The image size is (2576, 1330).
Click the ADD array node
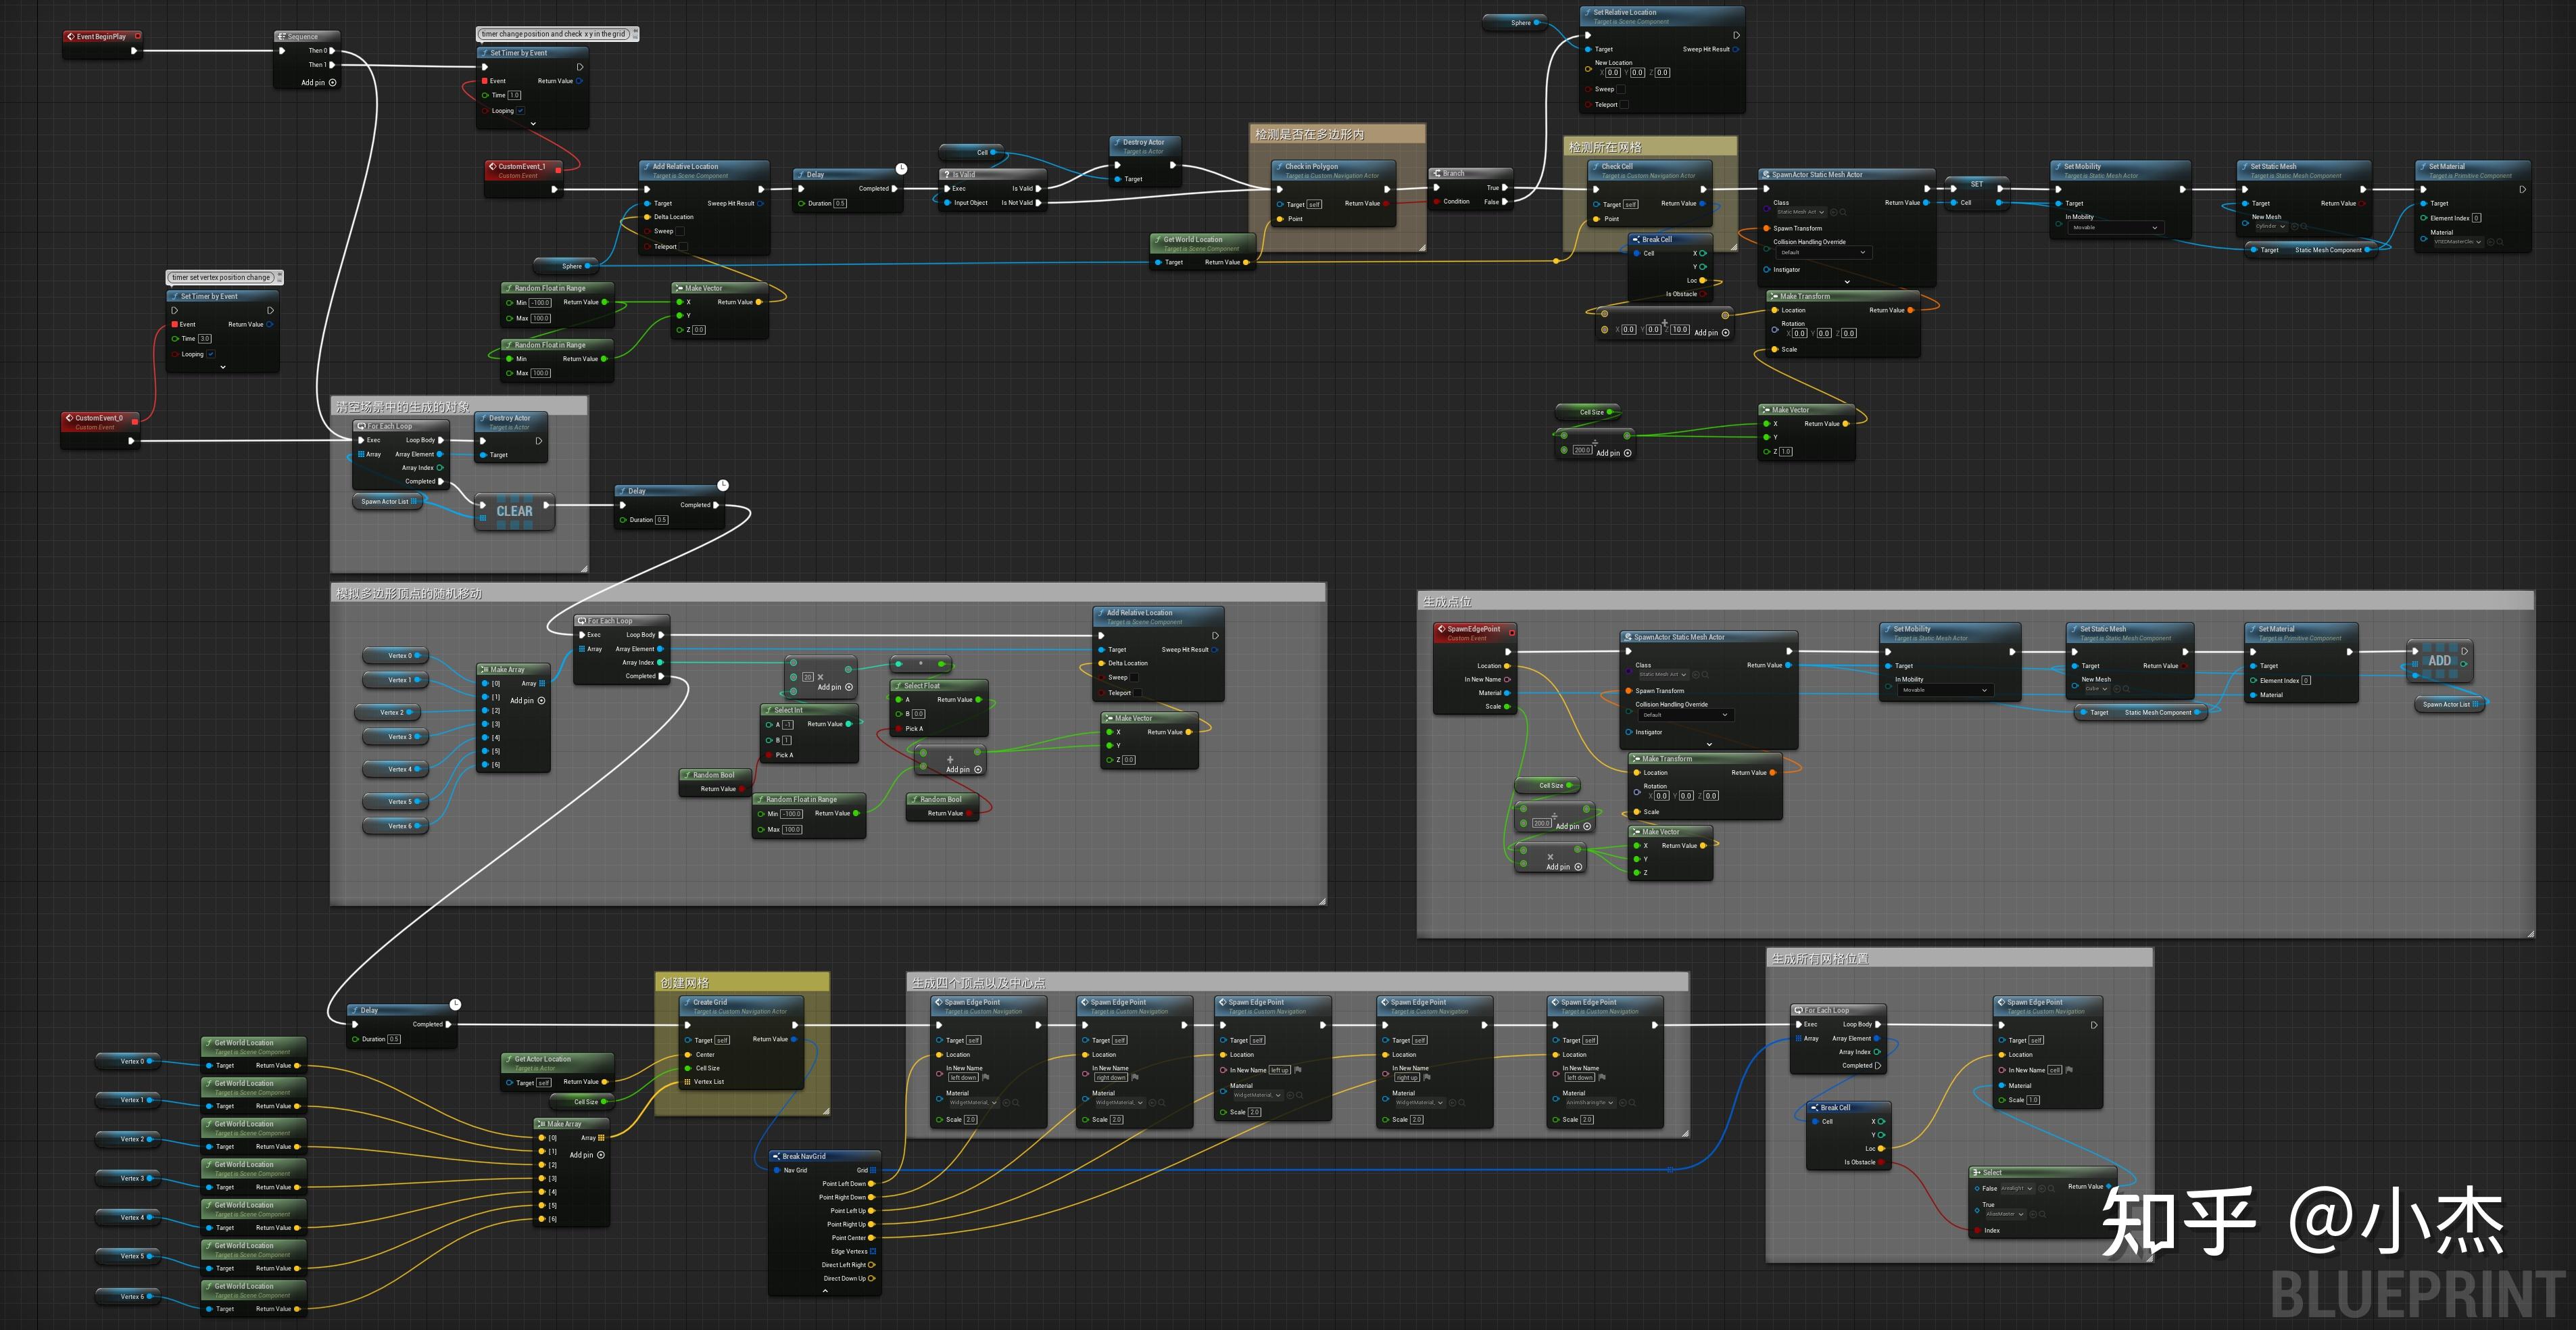coord(2439,661)
